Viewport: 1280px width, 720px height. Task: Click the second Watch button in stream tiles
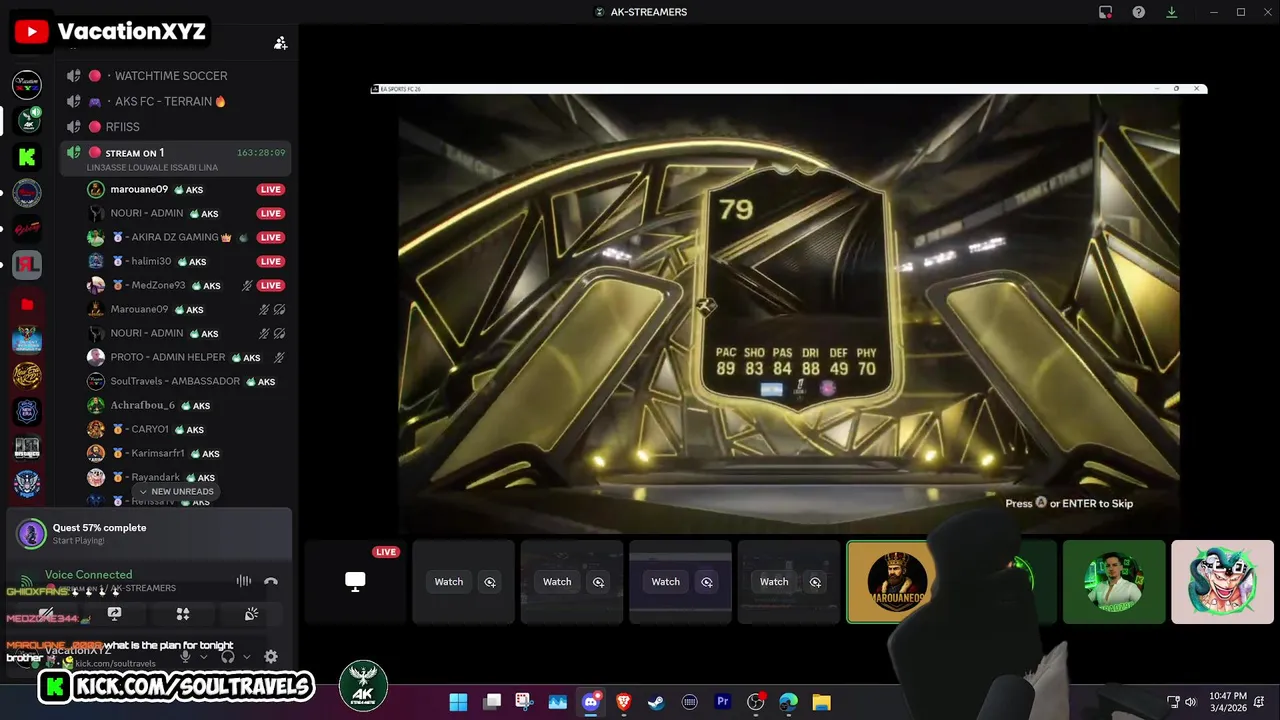pos(557,582)
